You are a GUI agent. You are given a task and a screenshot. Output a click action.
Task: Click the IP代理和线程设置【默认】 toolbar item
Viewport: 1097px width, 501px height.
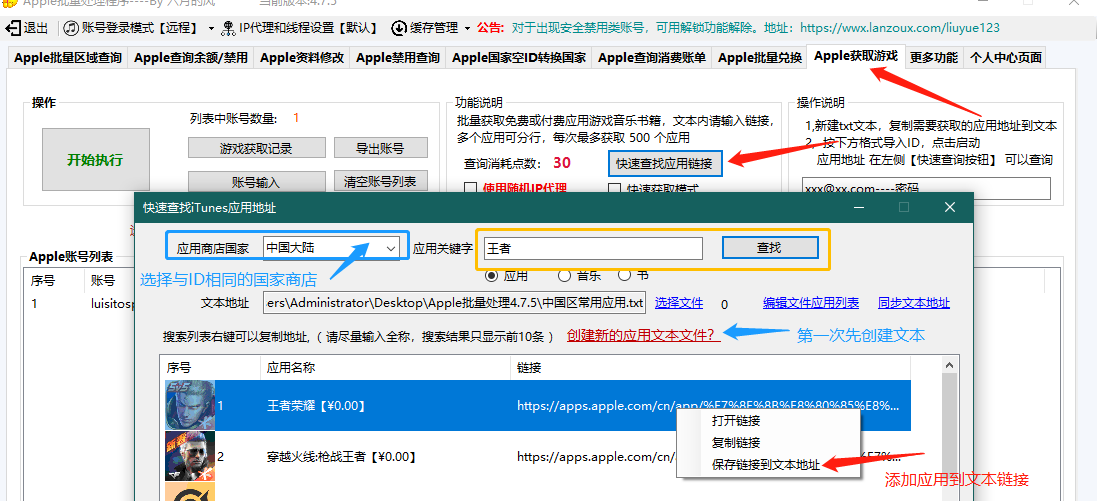(299, 29)
